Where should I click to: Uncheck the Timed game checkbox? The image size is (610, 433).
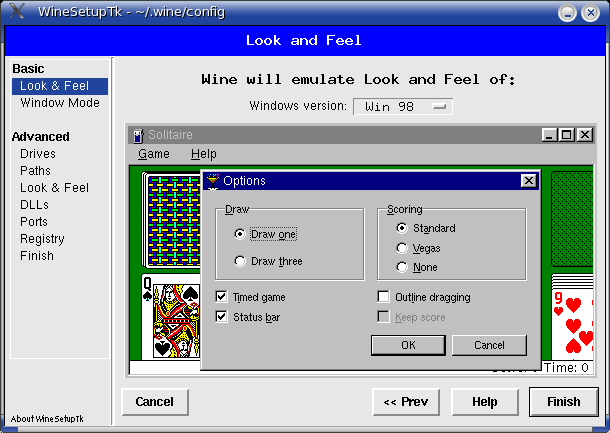coord(221,297)
